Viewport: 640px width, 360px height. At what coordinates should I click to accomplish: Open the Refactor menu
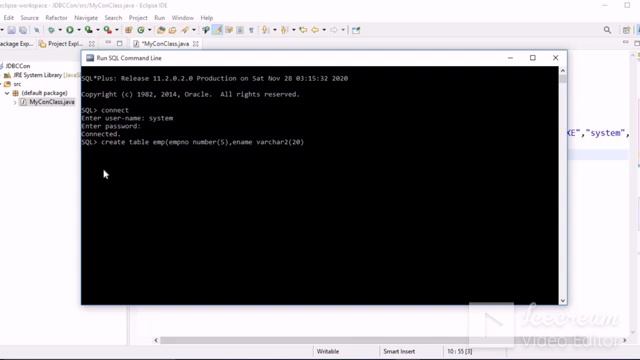coord(56,18)
